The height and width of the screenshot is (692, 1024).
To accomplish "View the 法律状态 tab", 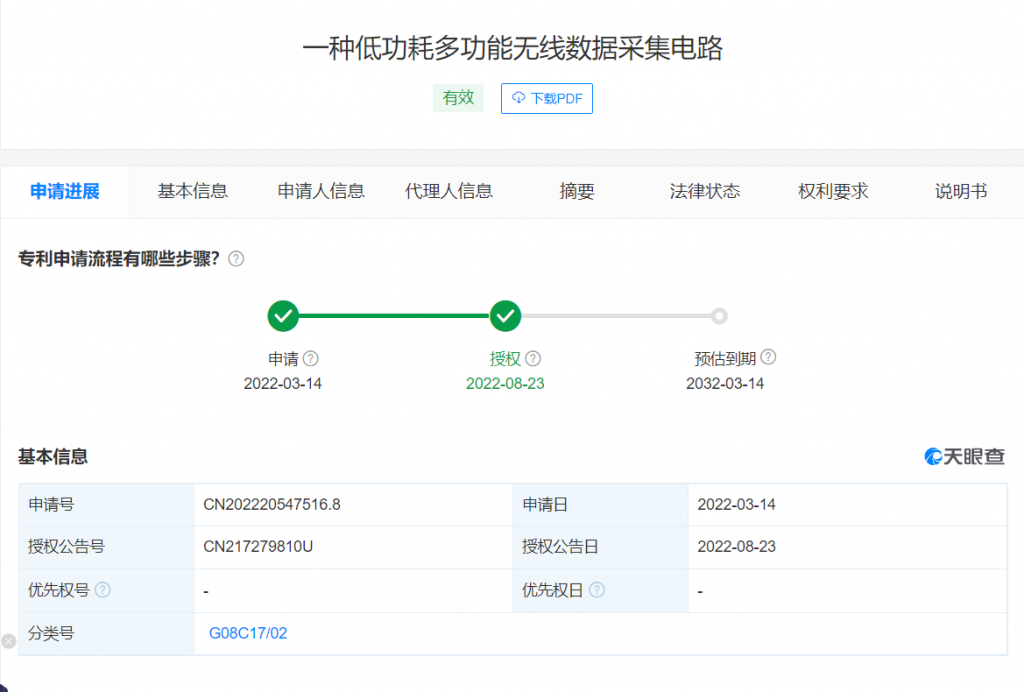I will (x=705, y=191).
